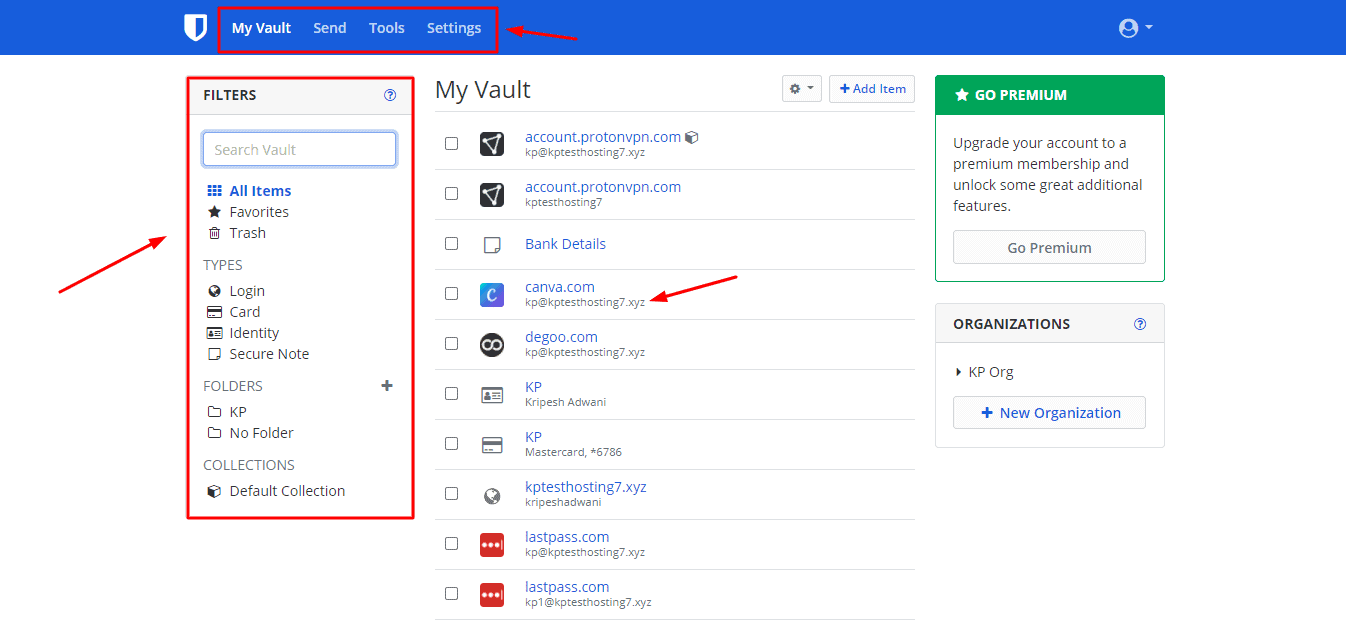The height and width of the screenshot is (621, 1346).
Task: Open the vault gear options dropdown
Action: click(801, 89)
